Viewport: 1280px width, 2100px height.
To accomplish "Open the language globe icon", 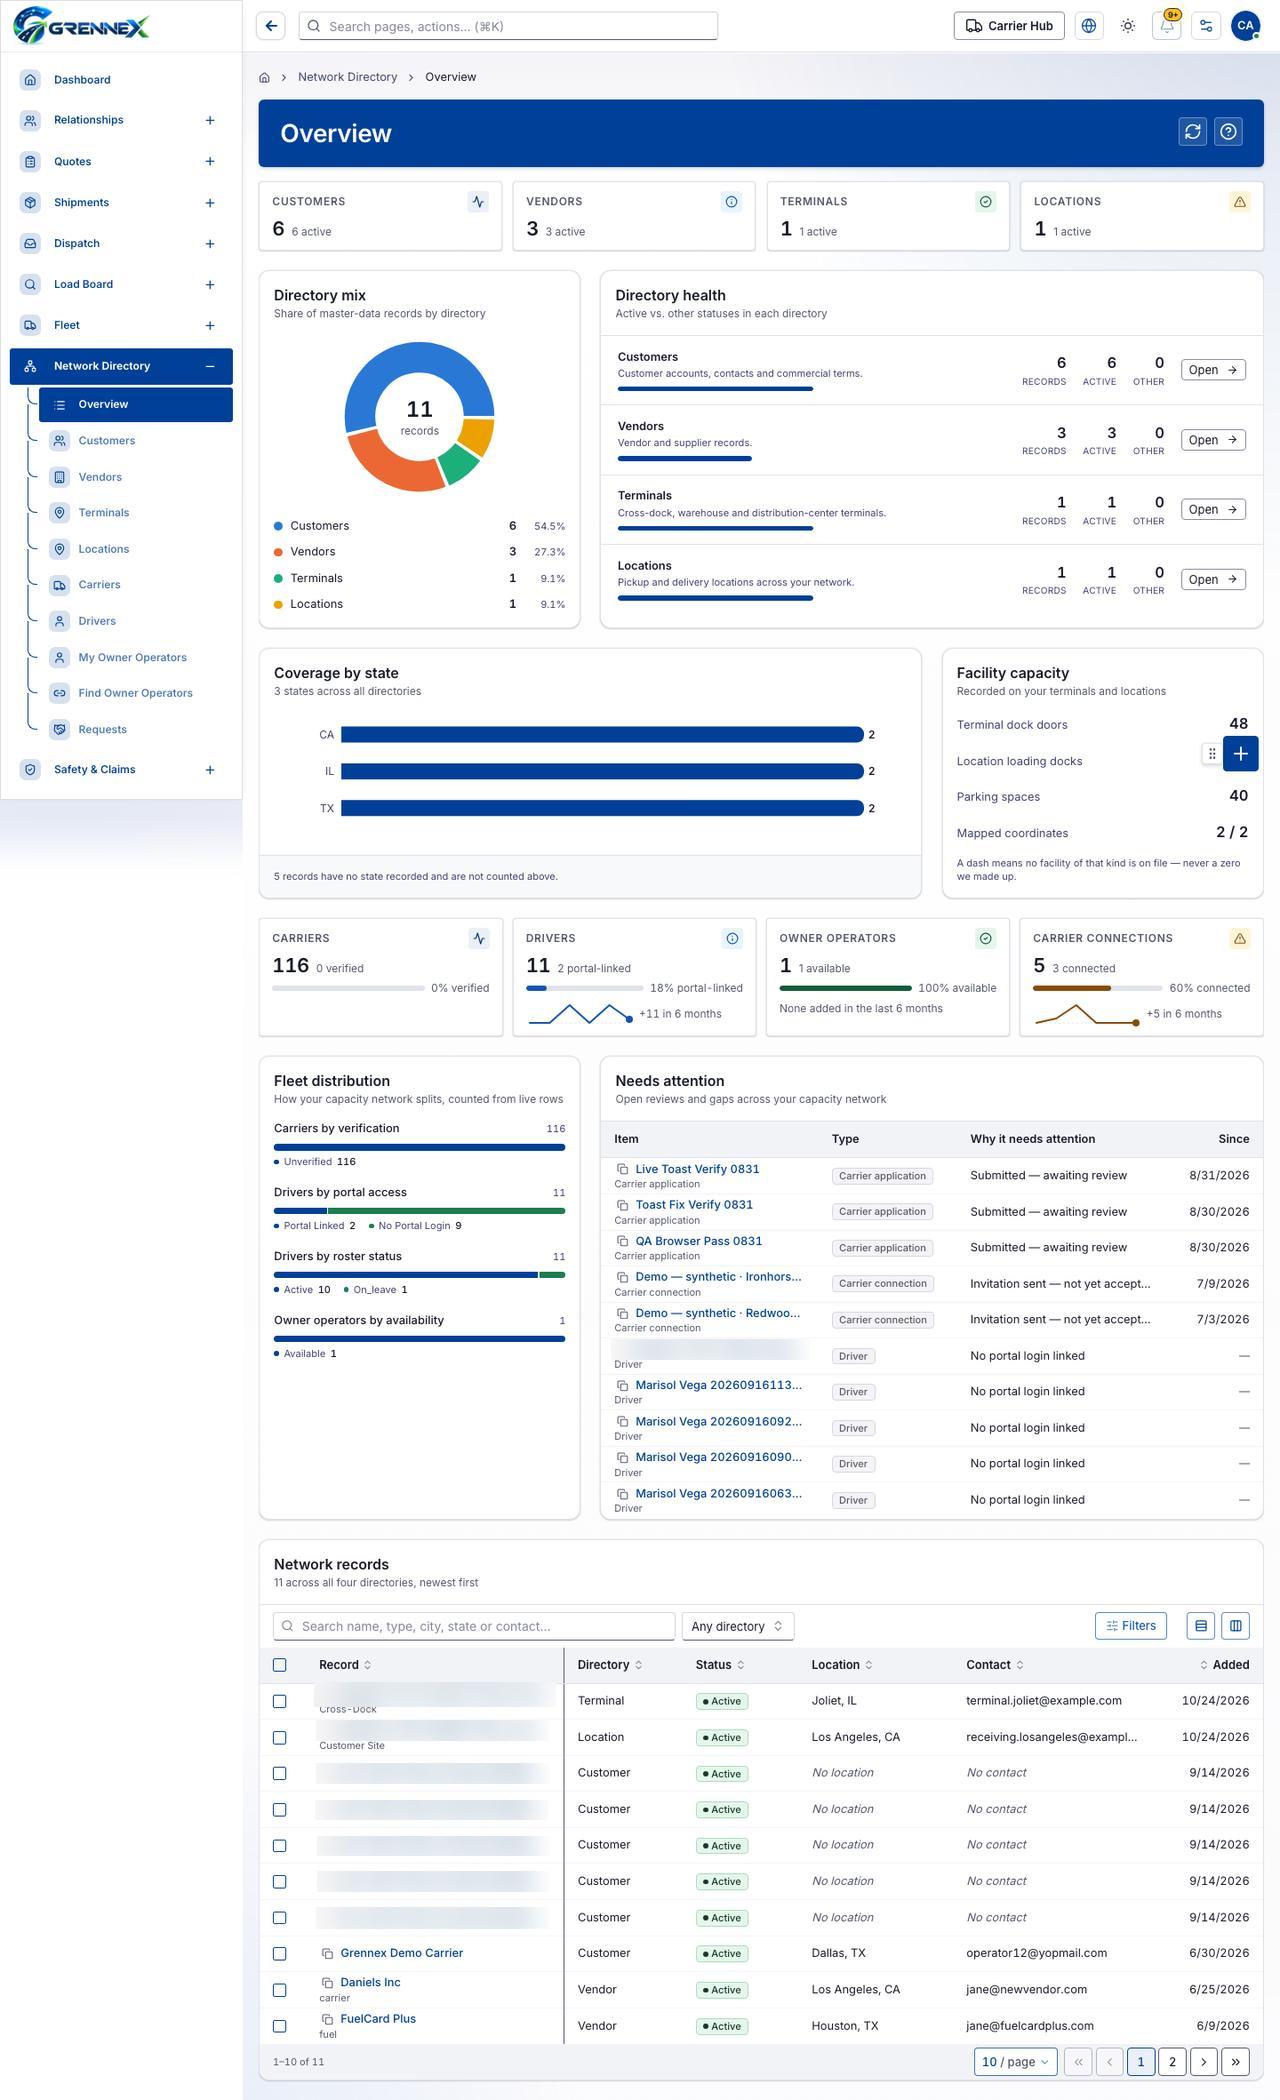I will [1089, 26].
